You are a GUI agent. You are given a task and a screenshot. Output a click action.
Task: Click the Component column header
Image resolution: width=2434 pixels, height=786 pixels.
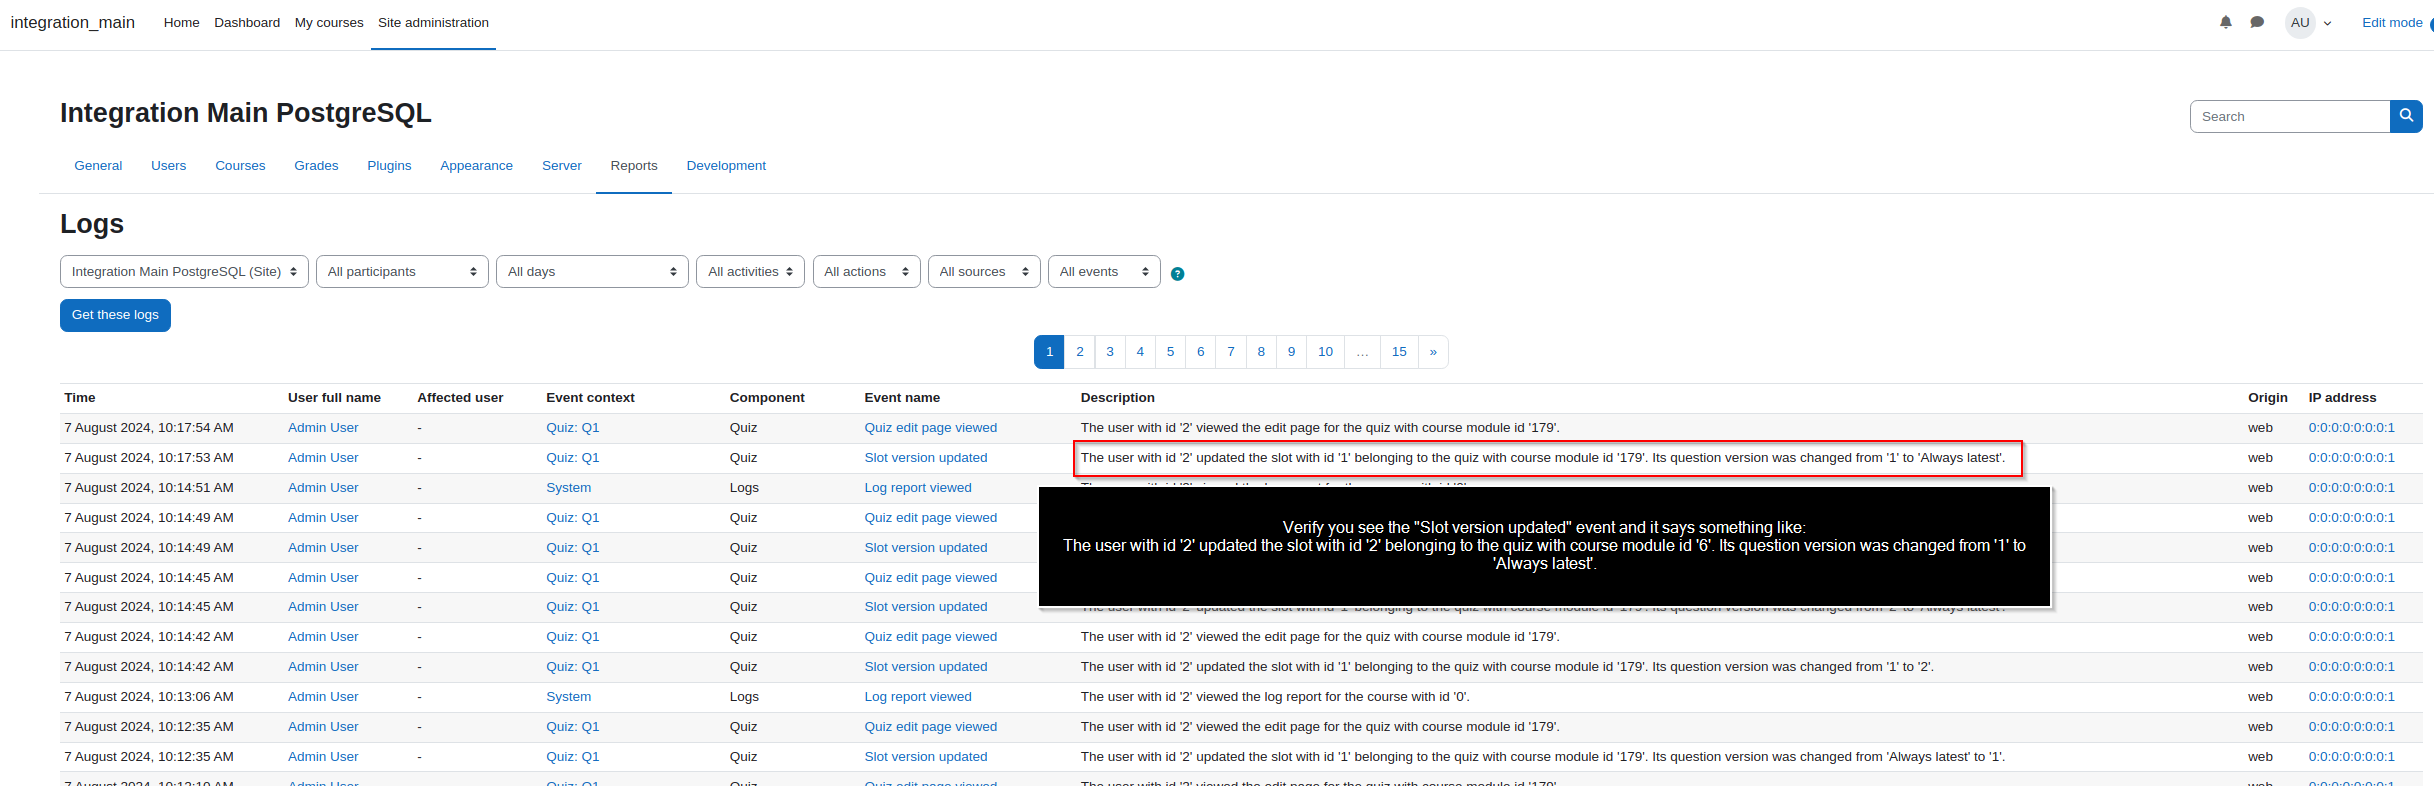767,398
